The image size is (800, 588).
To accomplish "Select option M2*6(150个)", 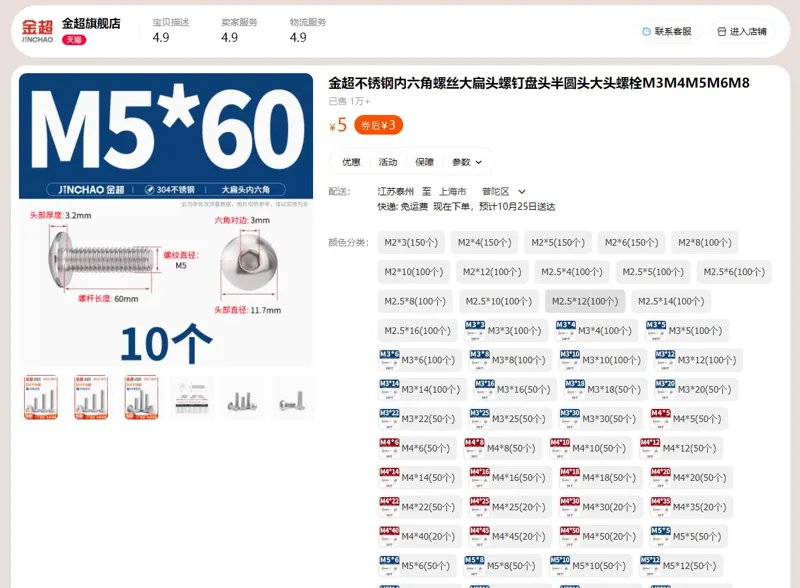I will (632, 242).
